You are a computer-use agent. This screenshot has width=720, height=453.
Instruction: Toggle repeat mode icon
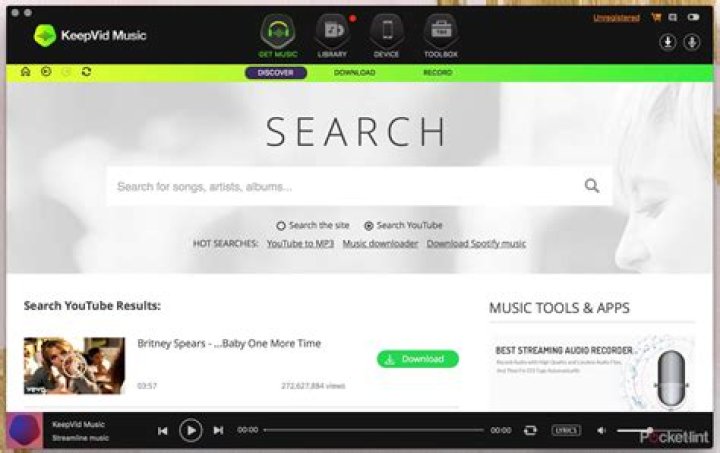(x=530, y=430)
